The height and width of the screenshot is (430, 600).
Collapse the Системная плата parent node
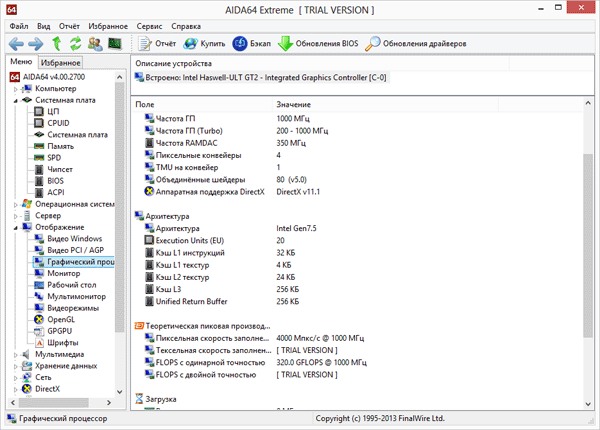16,101
